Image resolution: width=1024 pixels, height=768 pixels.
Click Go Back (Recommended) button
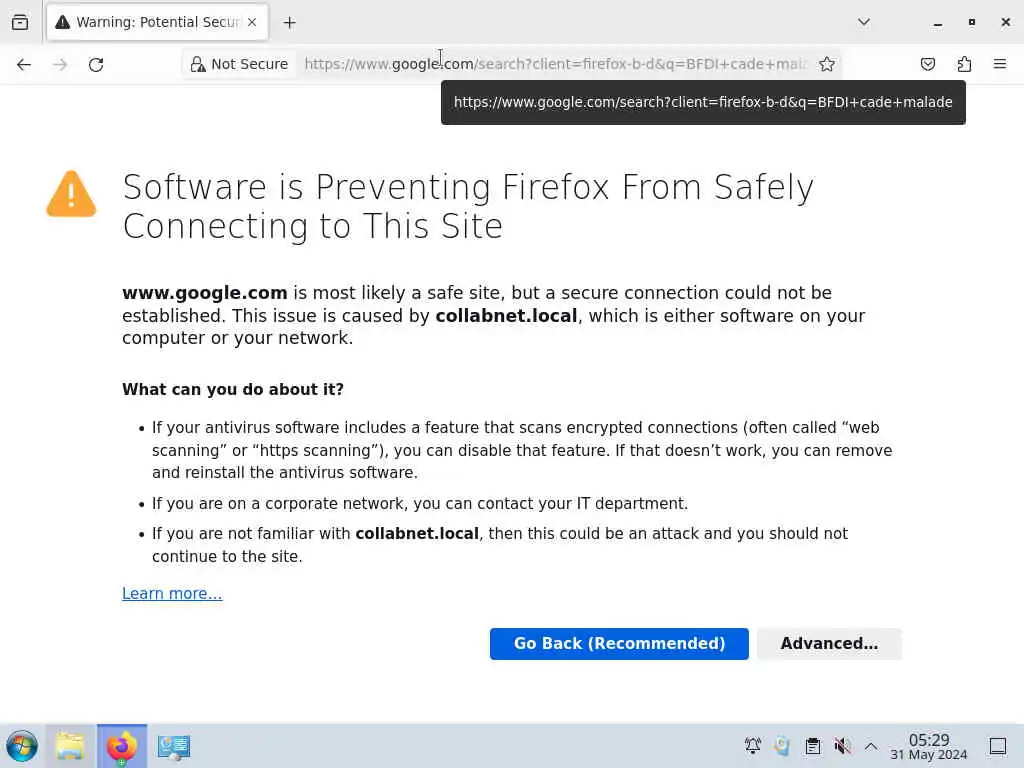pos(619,644)
